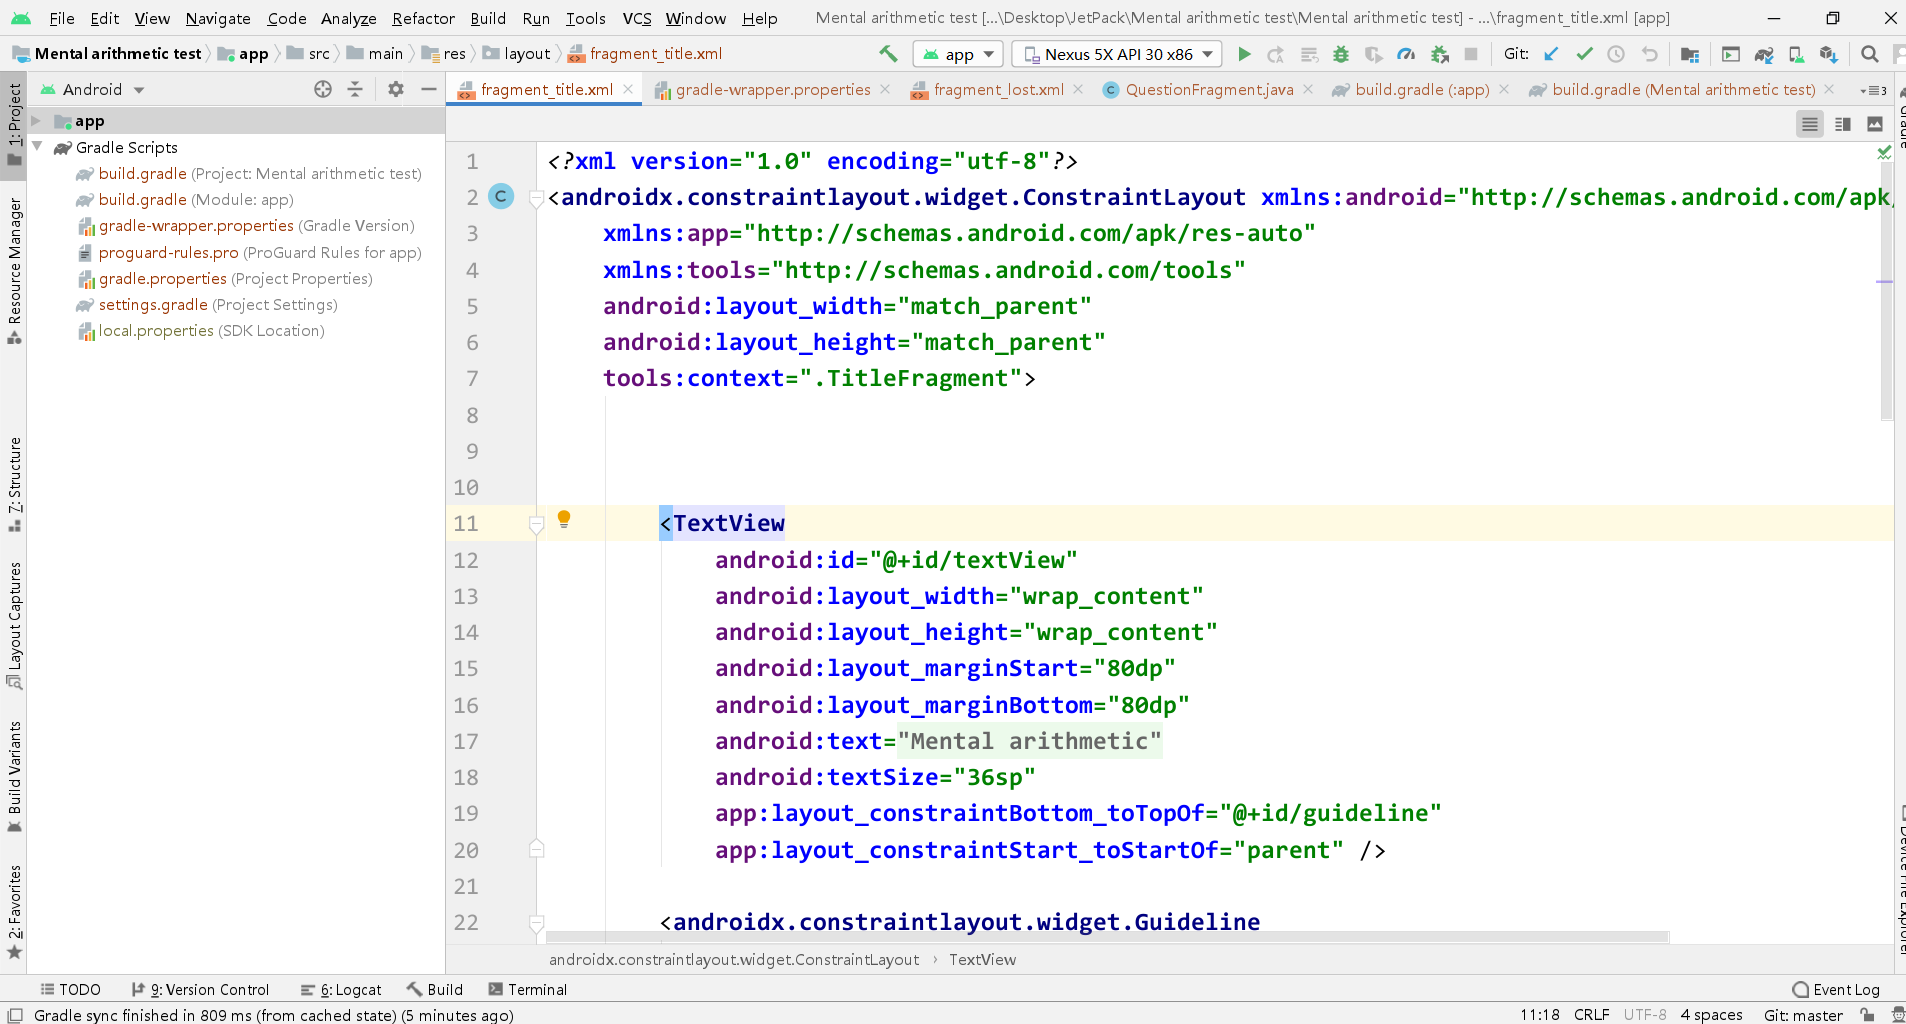
Task: Hide the Project panel with minus icon
Action: pyautogui.click(x=429, y=89)
